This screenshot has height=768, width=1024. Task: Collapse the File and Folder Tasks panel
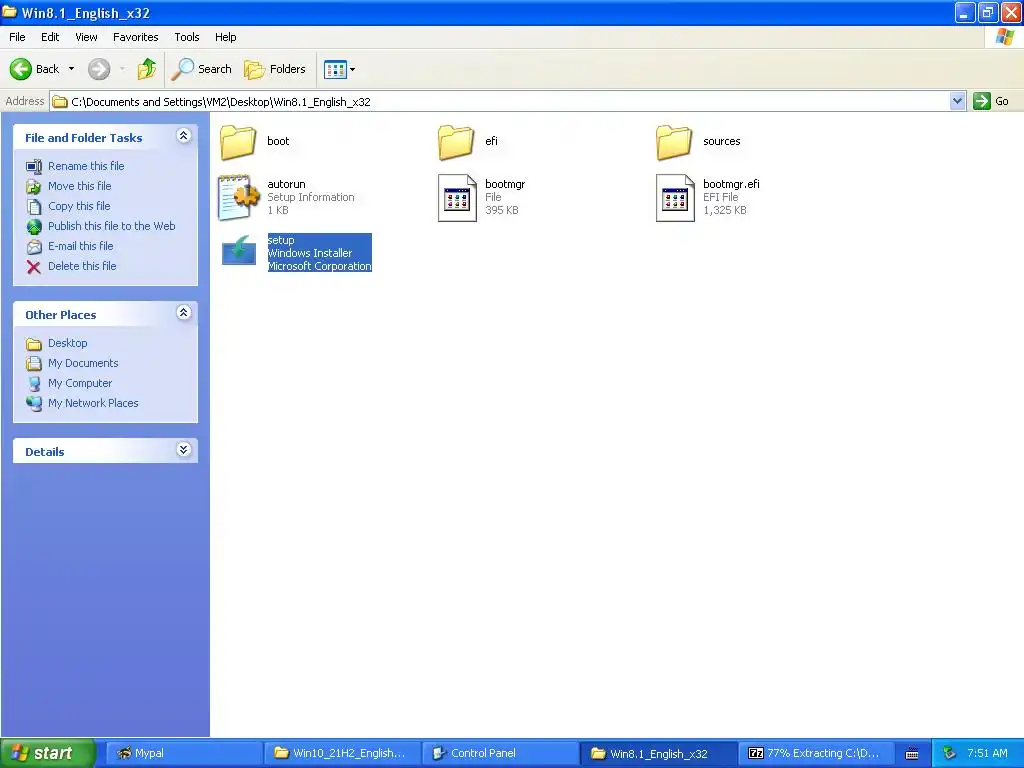(184, 136)
